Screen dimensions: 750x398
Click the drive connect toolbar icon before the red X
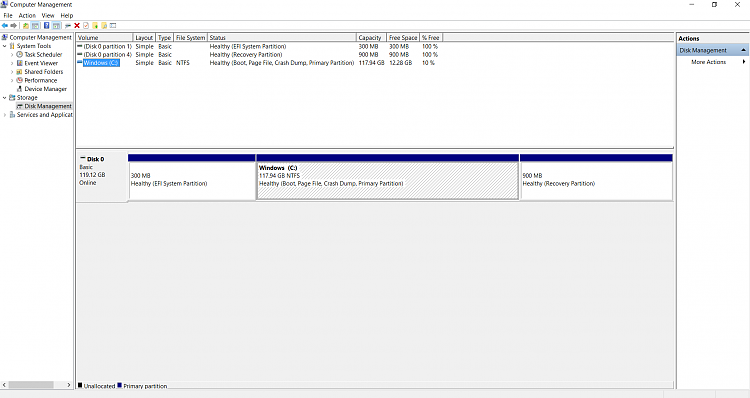click(x=68, y=26)
